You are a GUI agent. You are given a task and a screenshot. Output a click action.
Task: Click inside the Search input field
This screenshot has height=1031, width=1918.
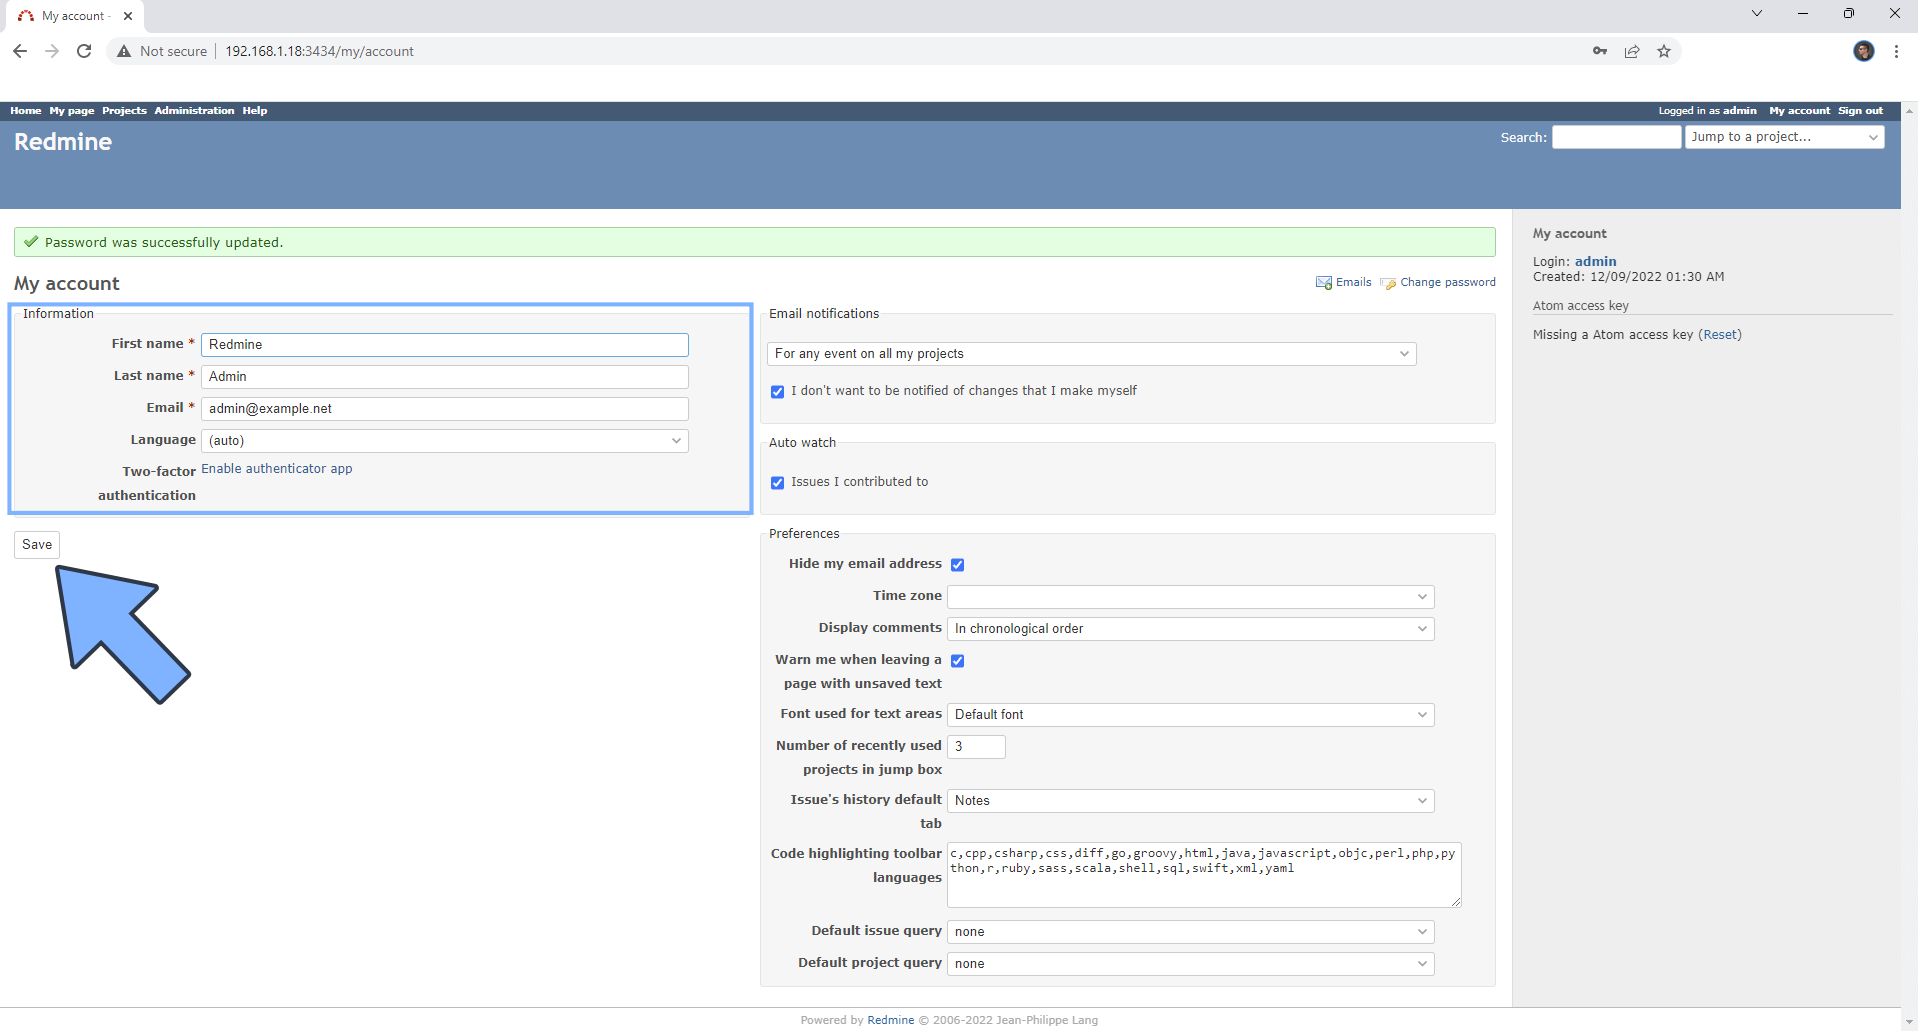[x=1615, y=136]
